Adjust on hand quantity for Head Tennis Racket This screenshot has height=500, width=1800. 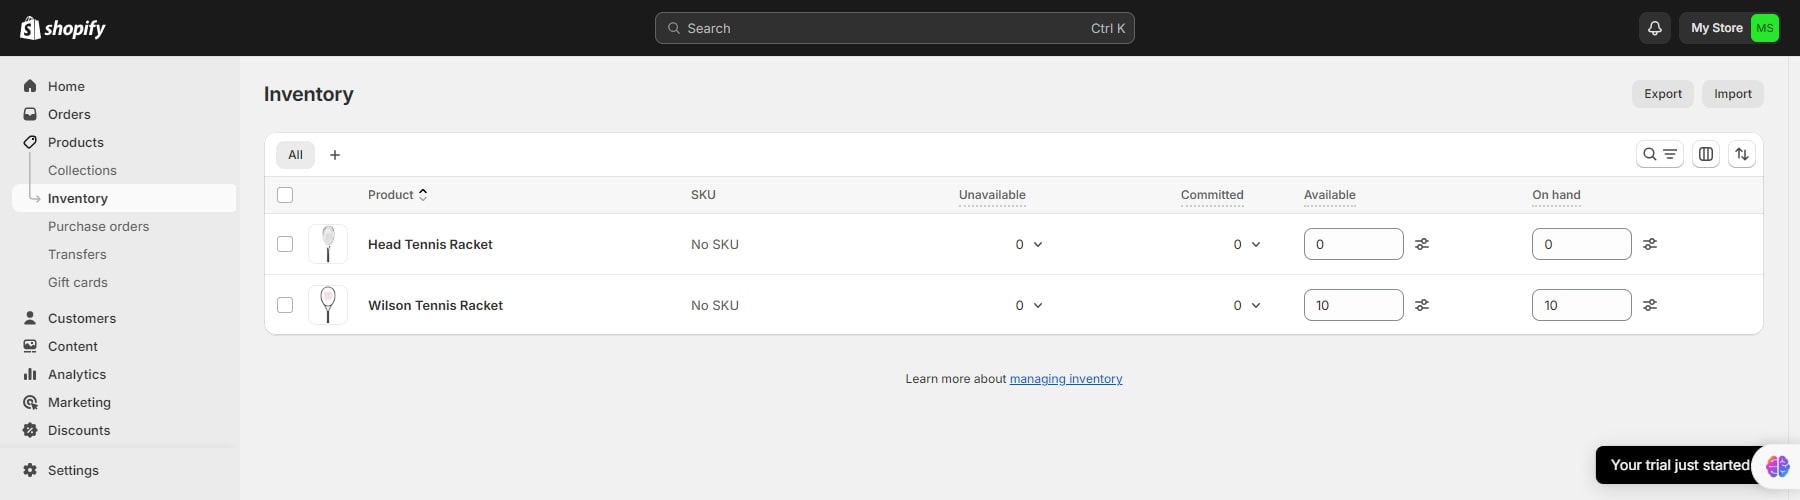[x=1650, y=244]
